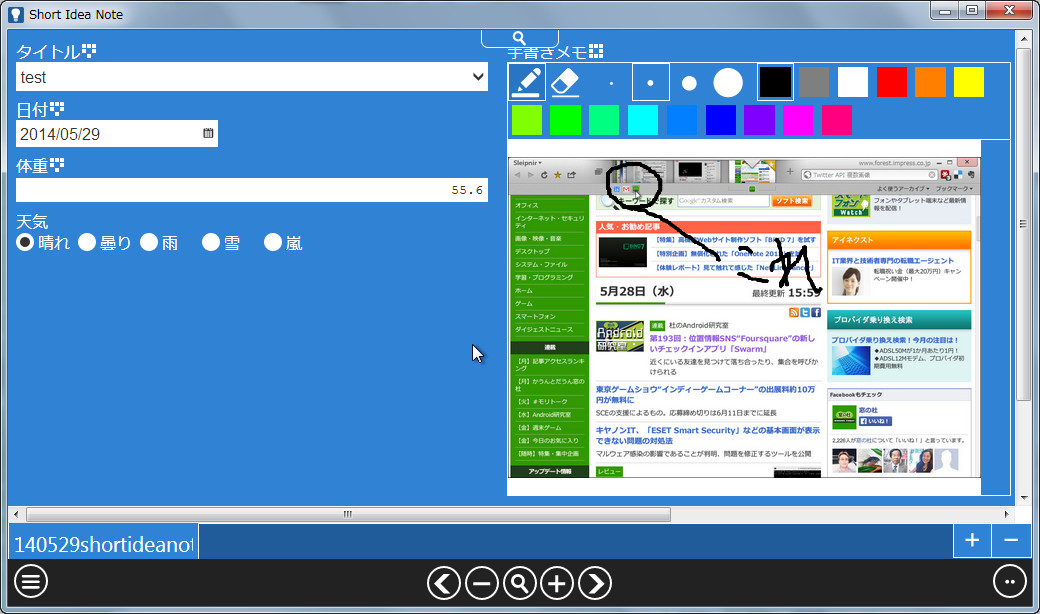Click the handwritten memo canvas image
Viewport: 1040px width, 614px height.
point(744,317)
